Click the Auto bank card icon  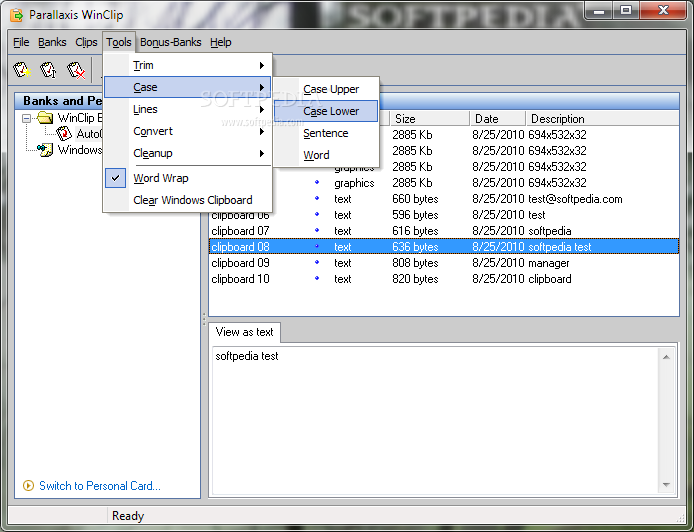coord(64,133)
